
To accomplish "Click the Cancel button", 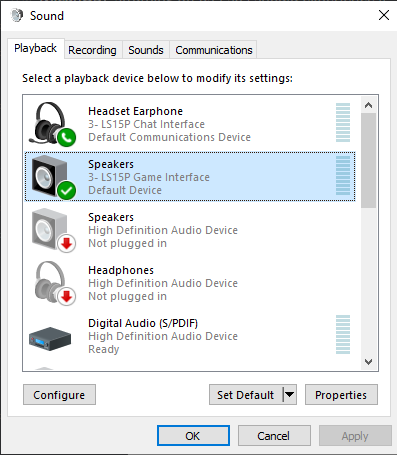I will (x=274, y=436).
